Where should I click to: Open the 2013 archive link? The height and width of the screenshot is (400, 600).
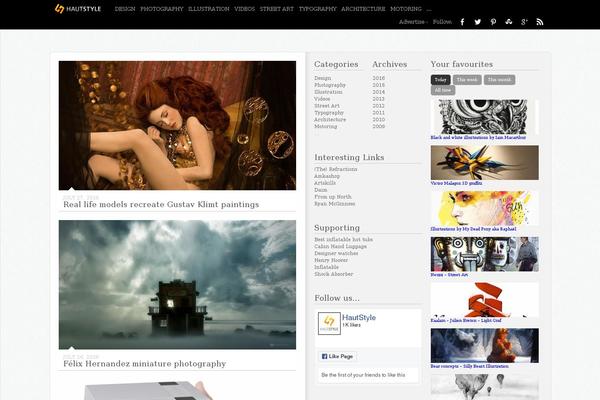pos(379,99)
